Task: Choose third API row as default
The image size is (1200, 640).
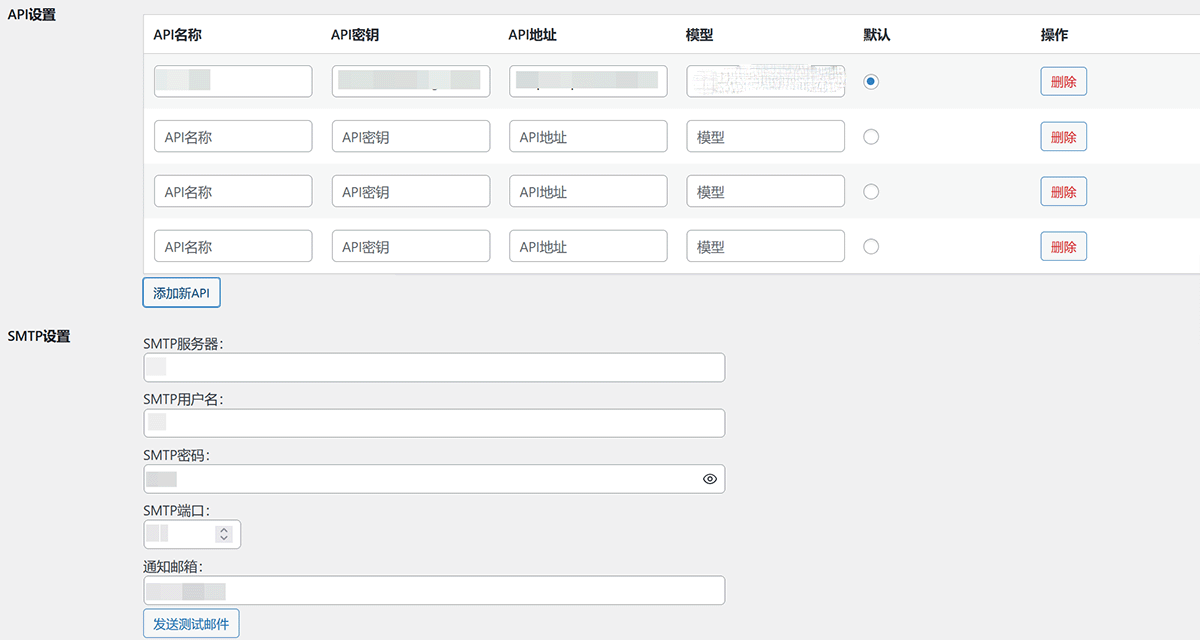Action: pyautogui.click(x=871, y=192)
